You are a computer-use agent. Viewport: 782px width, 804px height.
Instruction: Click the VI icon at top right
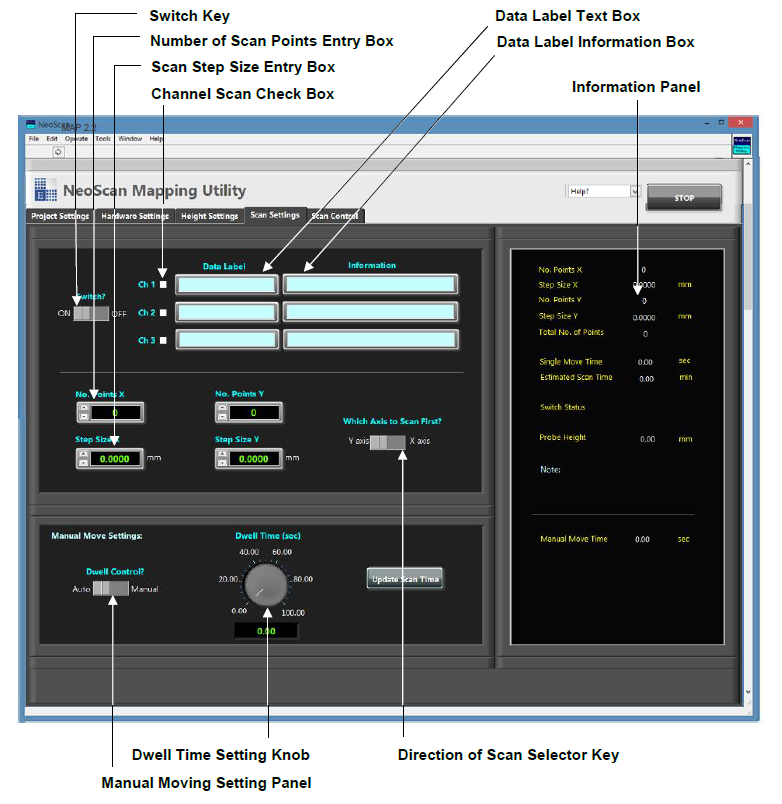pos(741,145)
